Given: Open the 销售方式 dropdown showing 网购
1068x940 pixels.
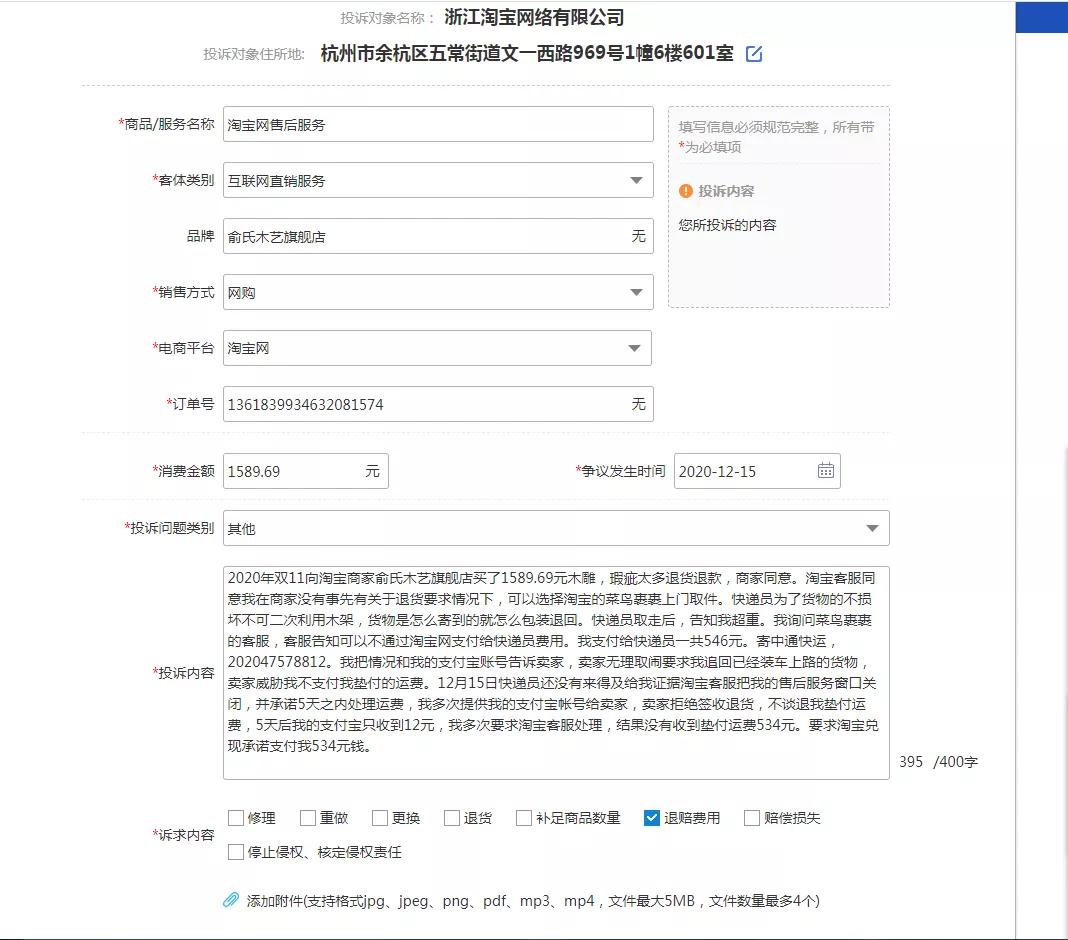Looking at the screenshot, I should coord(438,292).
